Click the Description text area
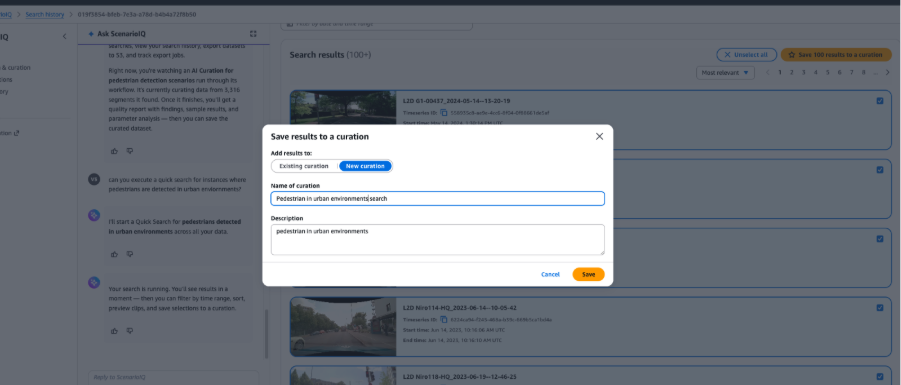 click(x=437, y=239)
